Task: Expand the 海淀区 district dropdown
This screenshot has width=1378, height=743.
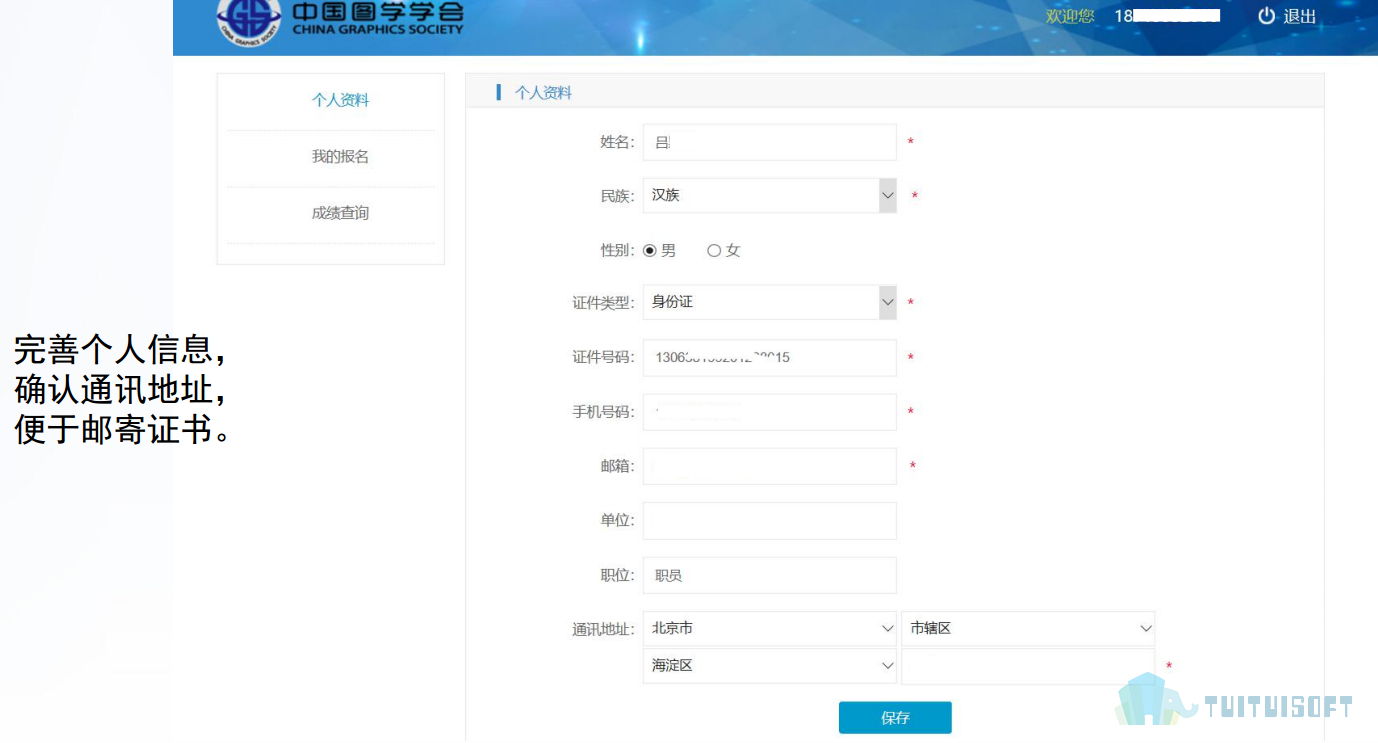Action: [x=770, y=666]
